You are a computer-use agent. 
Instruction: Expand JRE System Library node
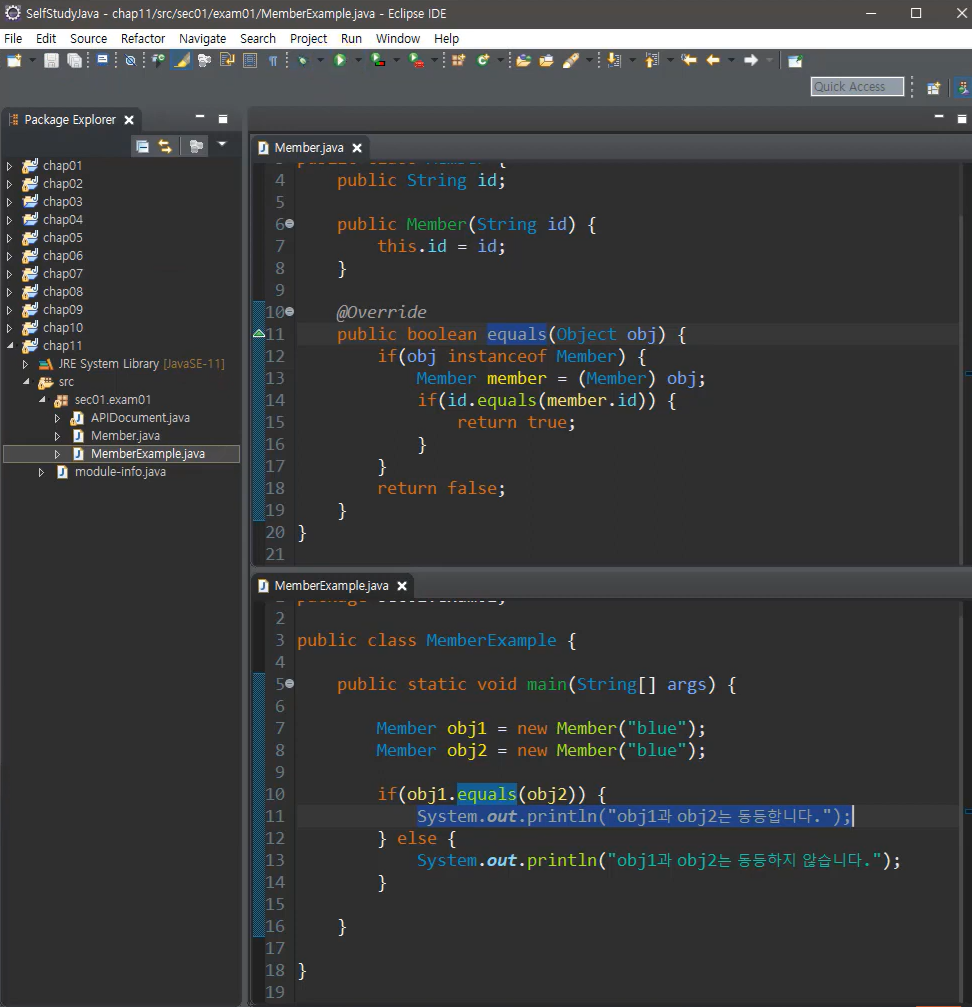click(x=25, y=363)
